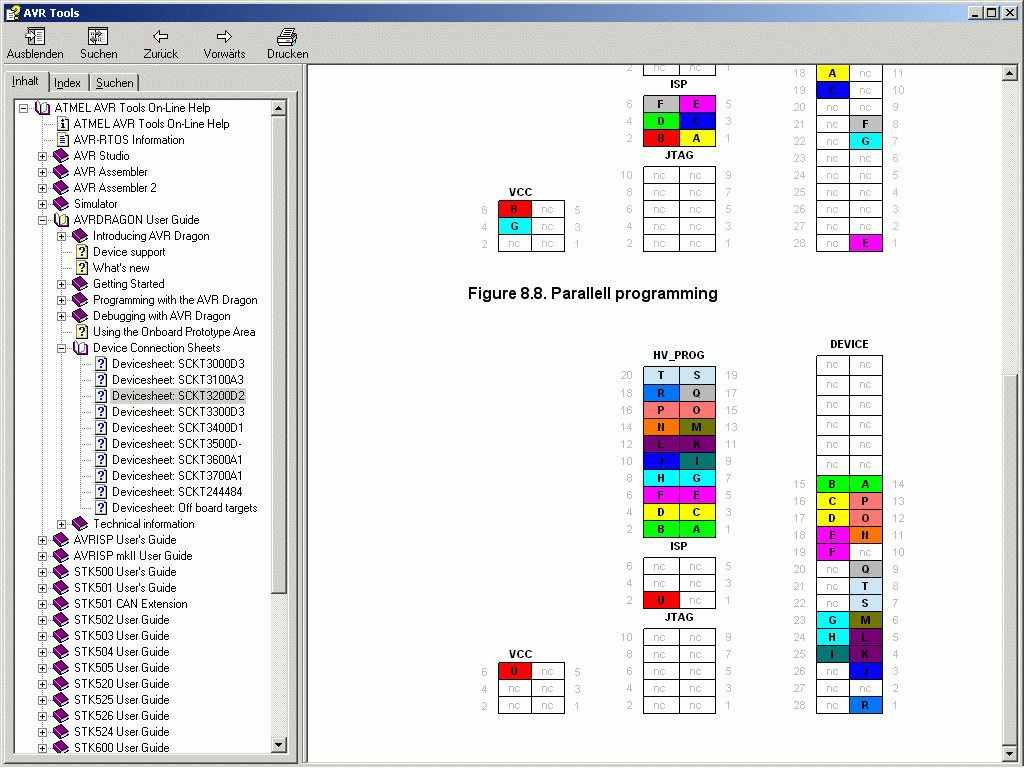The width and height of the screenshot is (1024, 768).
Task: Expand the AVR Assembler 2 tree node
Action: (x=42, y=188)
